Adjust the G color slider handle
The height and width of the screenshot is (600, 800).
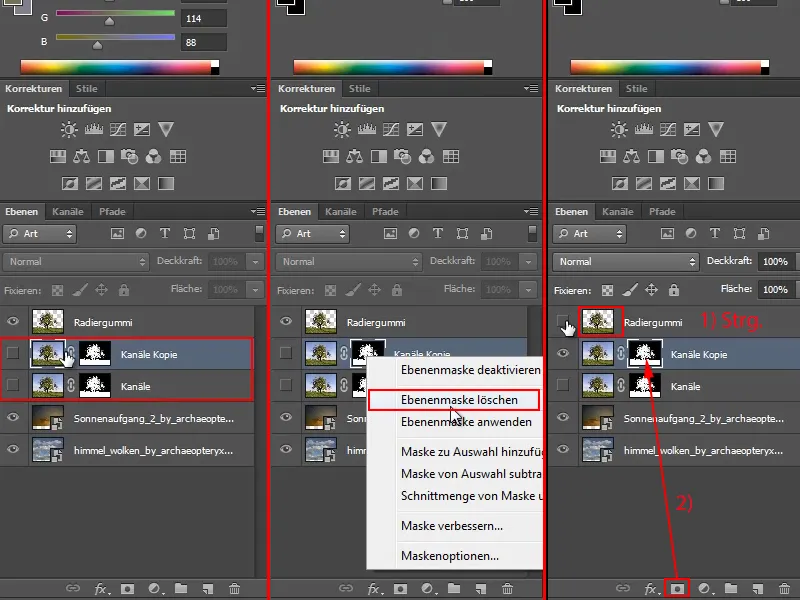pyautogui.click(x=109, y=21)
